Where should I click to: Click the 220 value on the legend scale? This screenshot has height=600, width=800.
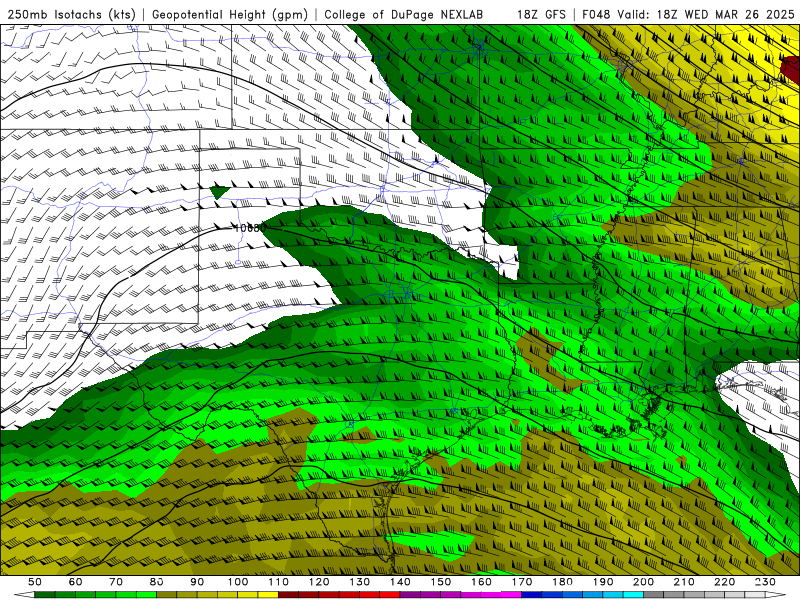tap(725, 582)
